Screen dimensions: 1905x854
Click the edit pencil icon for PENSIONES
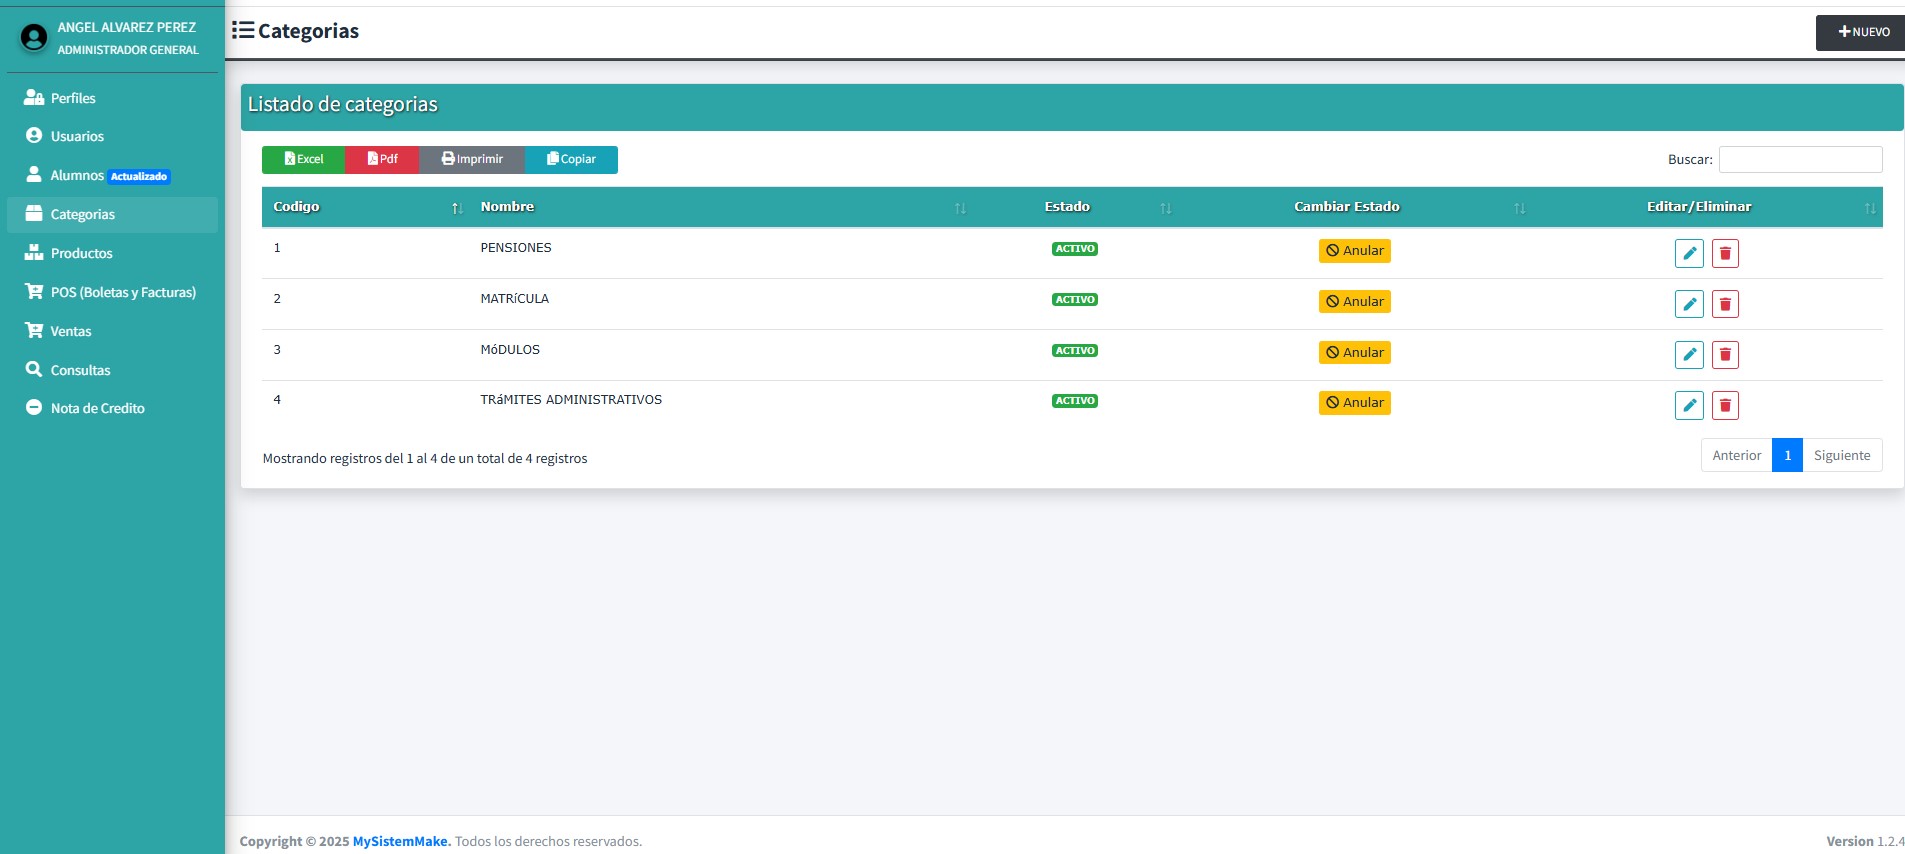pos(1688,253)
